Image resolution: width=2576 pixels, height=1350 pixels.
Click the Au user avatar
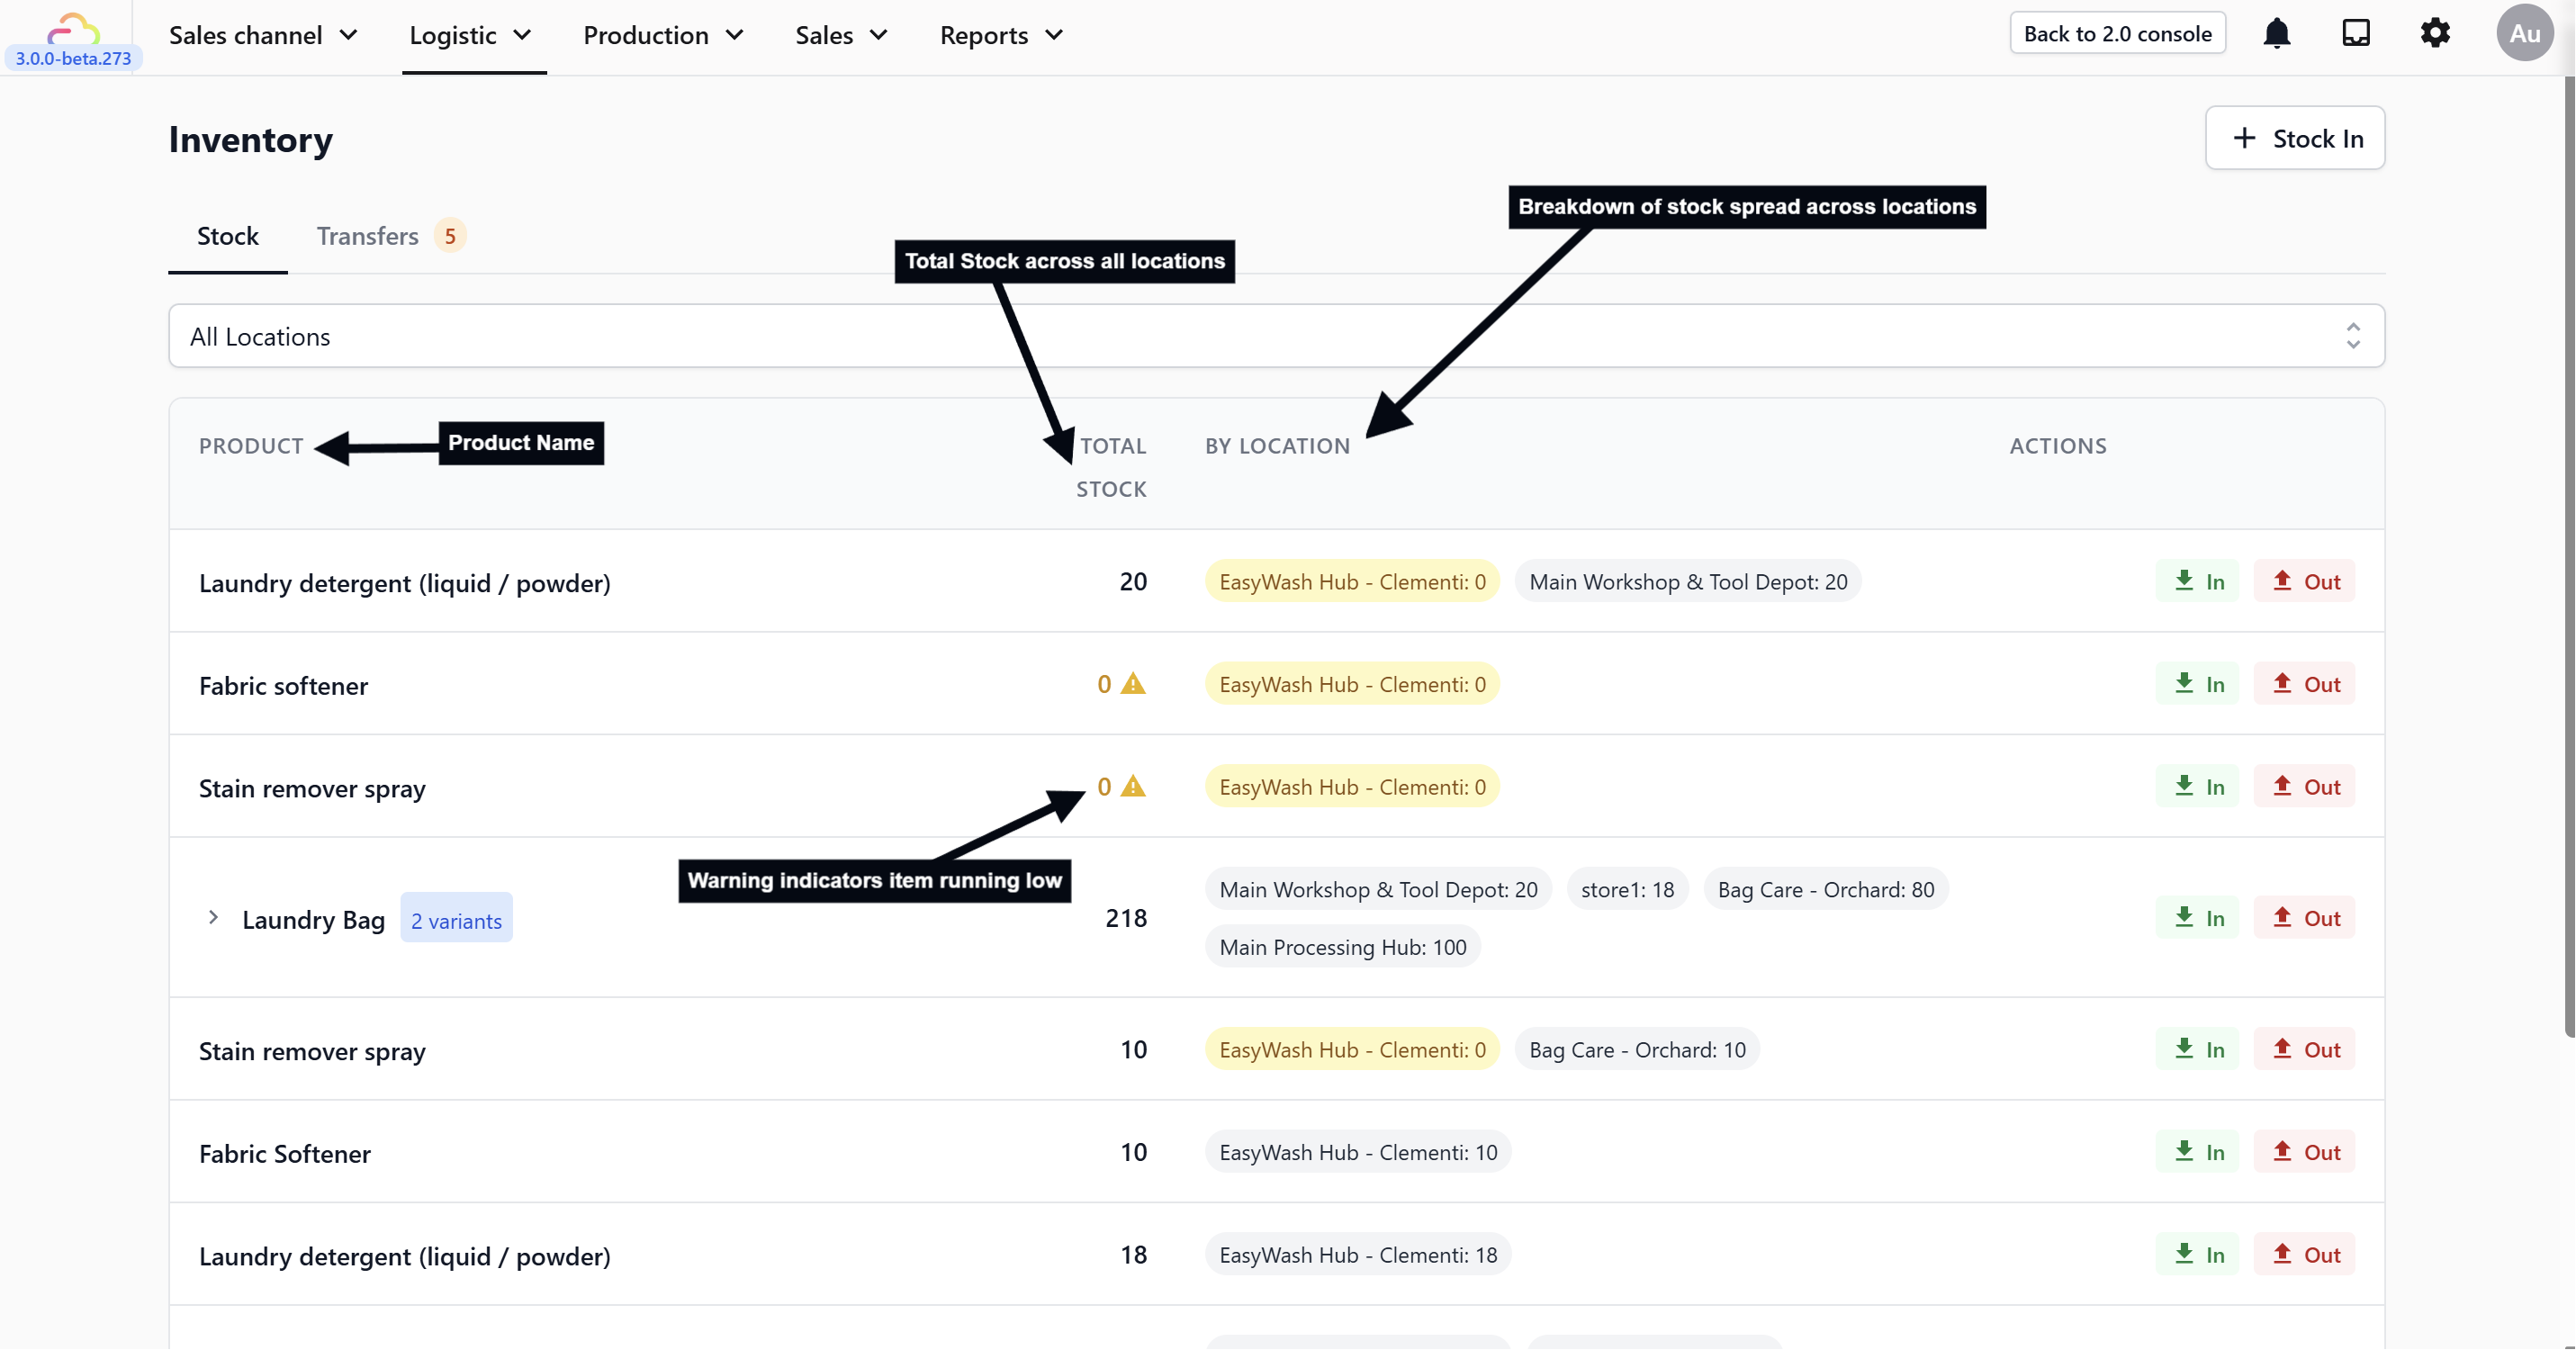[2524, 33]
